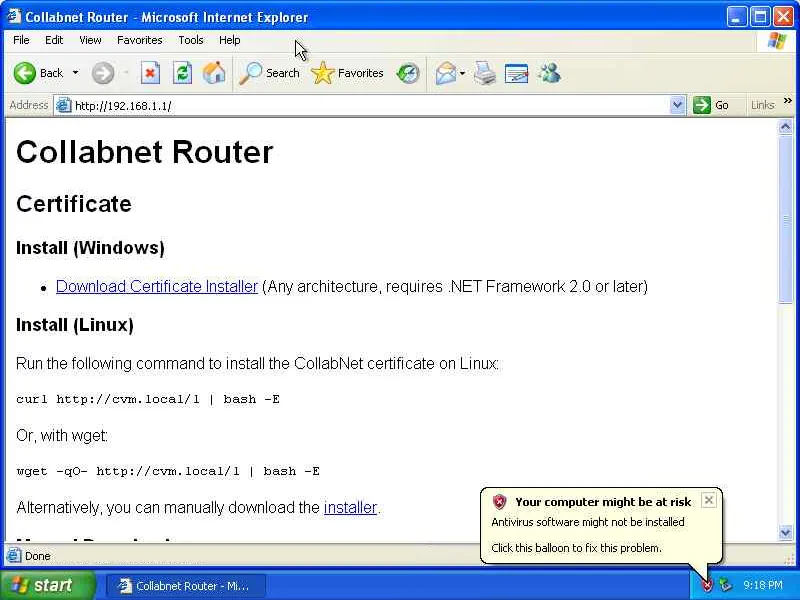Click the Start button
This screenshot has height=600, width=800.
(47, 585)
